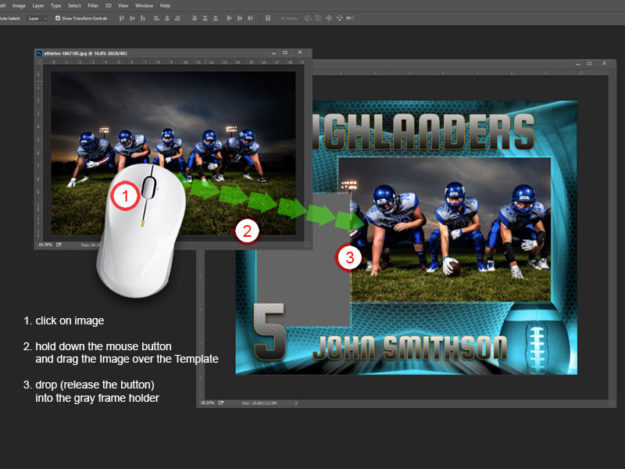Open the Layer menu
Screen dimensions: 625x469
[38, 5]
